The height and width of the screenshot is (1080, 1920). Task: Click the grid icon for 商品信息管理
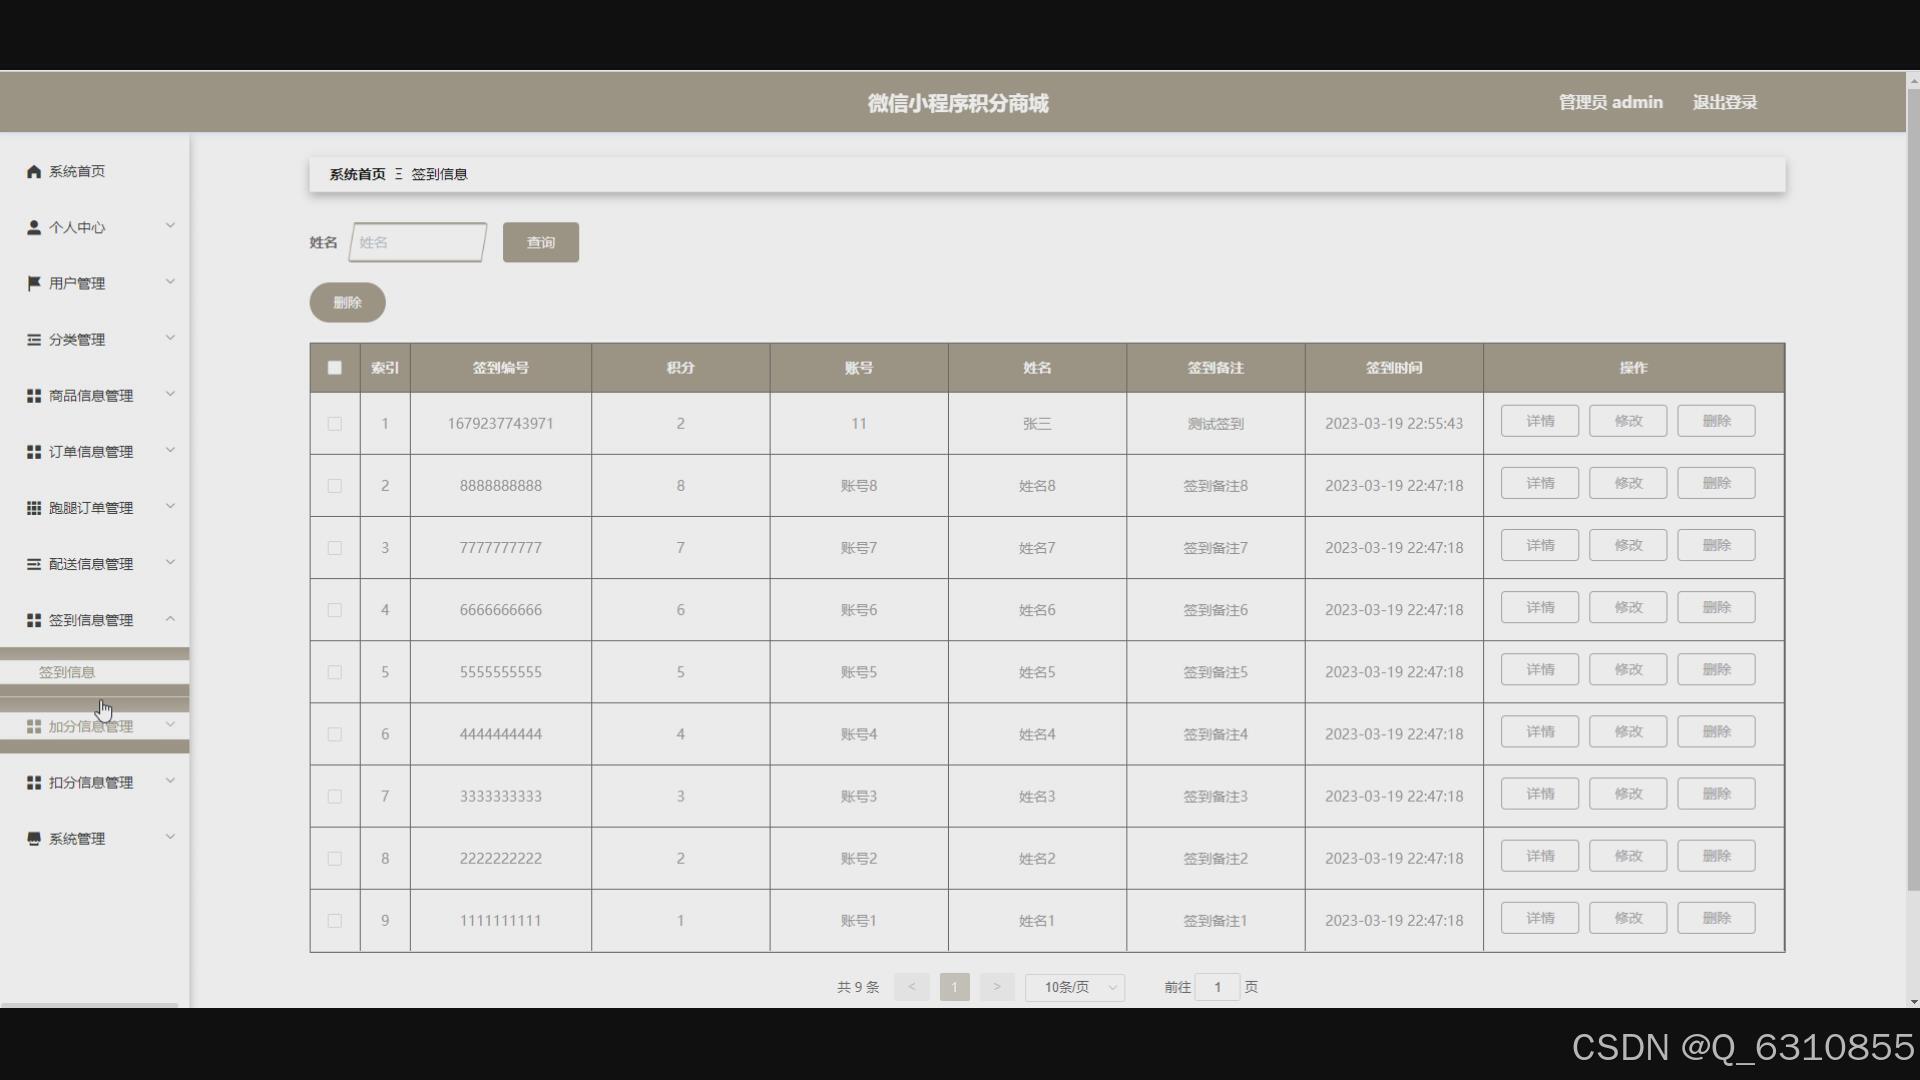point(34,396)
